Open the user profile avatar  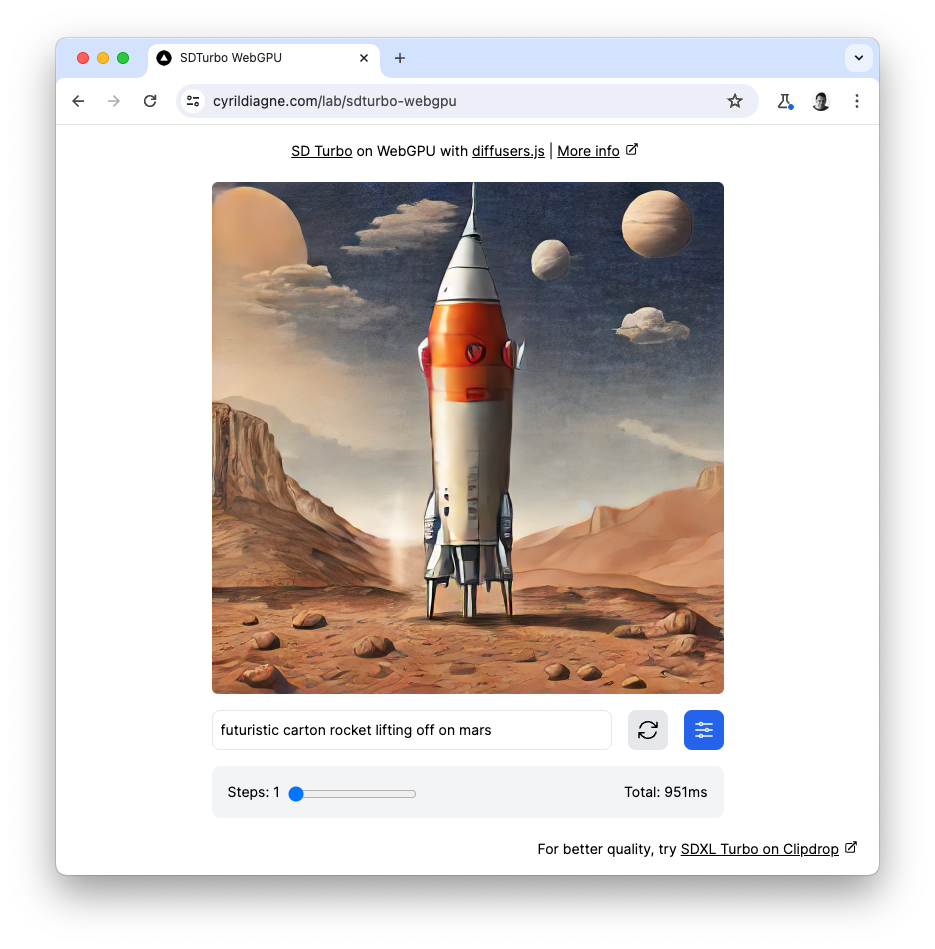pos(821,101)
